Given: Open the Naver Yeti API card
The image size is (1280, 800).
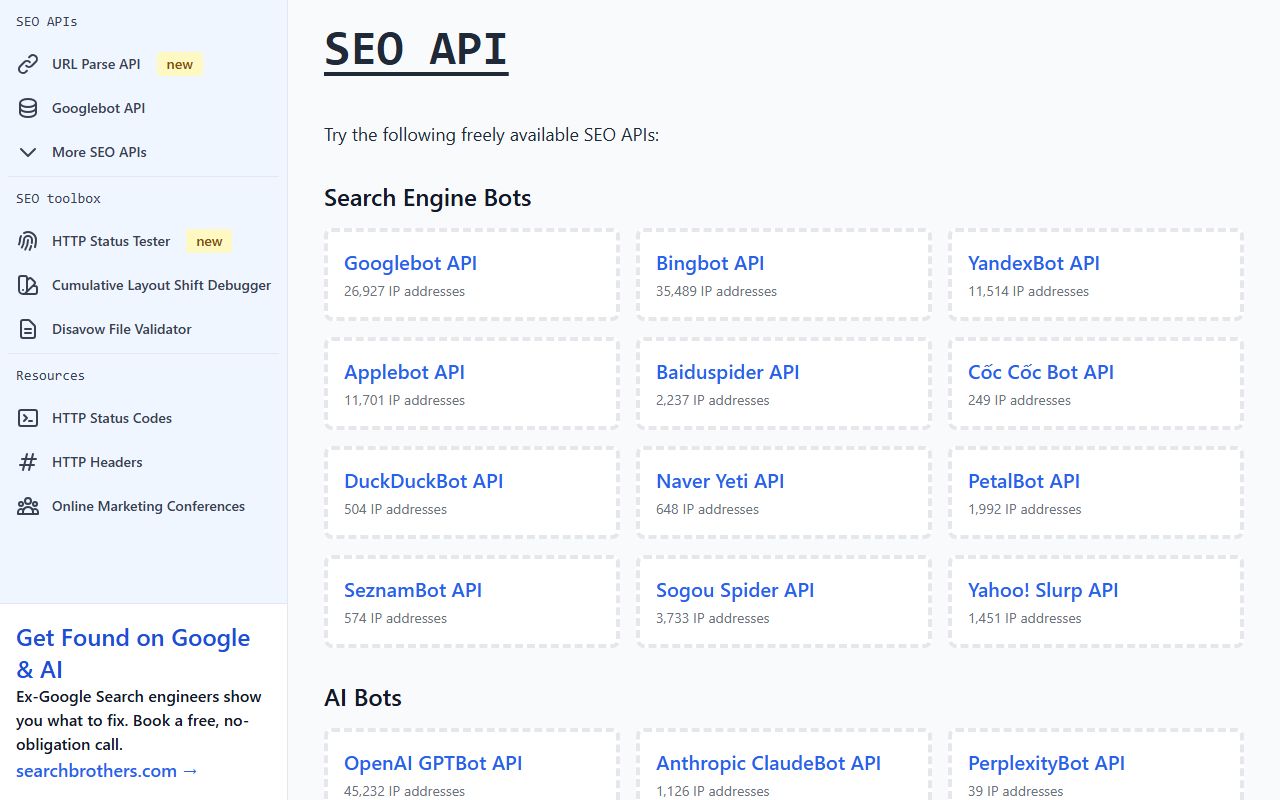Looking at the screenshot, I should [x=784, y=493].
